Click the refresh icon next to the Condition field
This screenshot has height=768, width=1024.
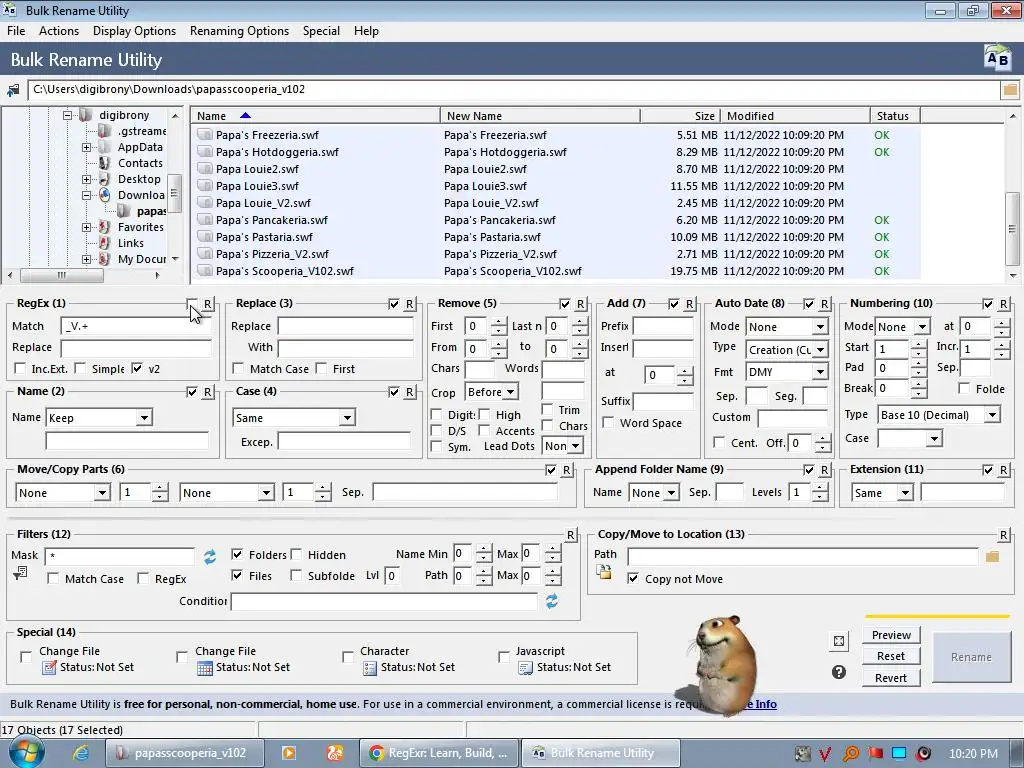click(552, 601)
